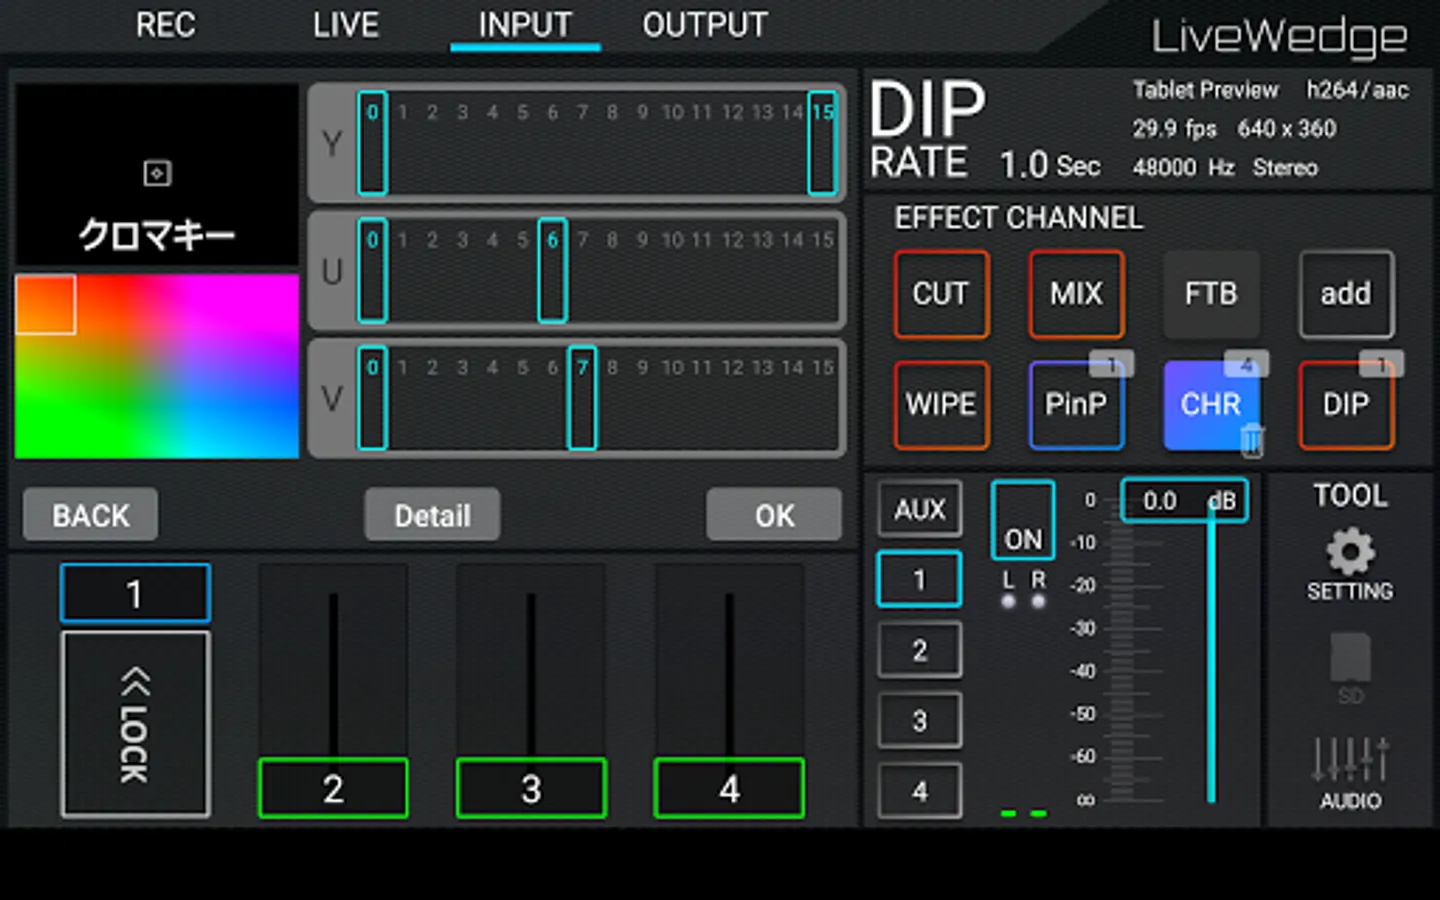This screenshot has height=900, width=1440.
Task: Click the orange selected color swatch
Action: [45, 305]
